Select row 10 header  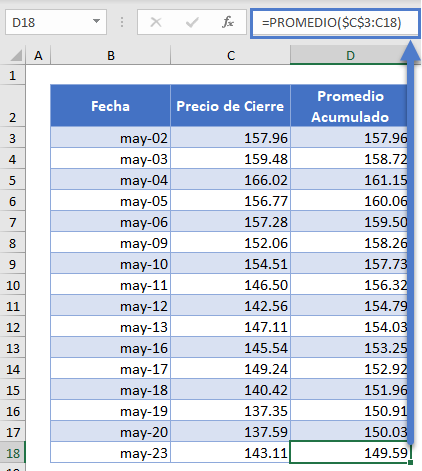tap(12, 285)
